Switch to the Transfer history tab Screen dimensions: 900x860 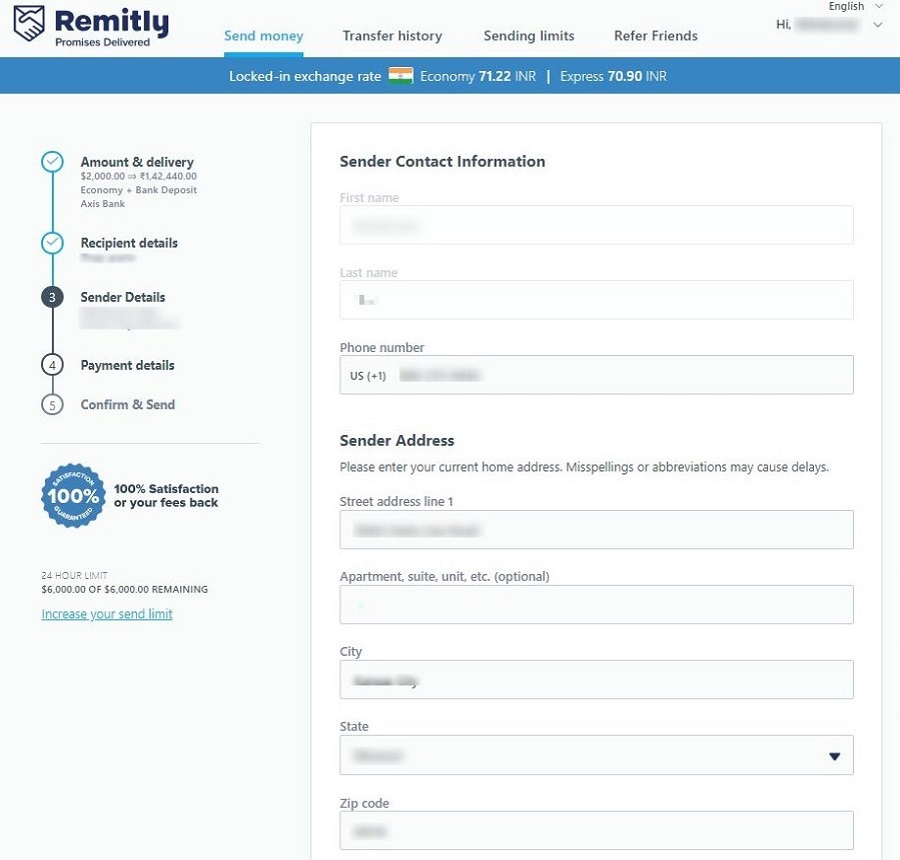pos(392,36)
